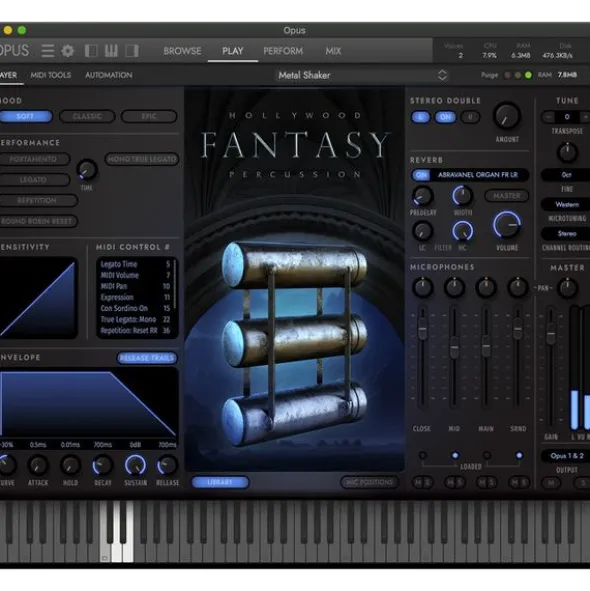
Task: Switch to the Browse tab
Action: coord(182,51)
